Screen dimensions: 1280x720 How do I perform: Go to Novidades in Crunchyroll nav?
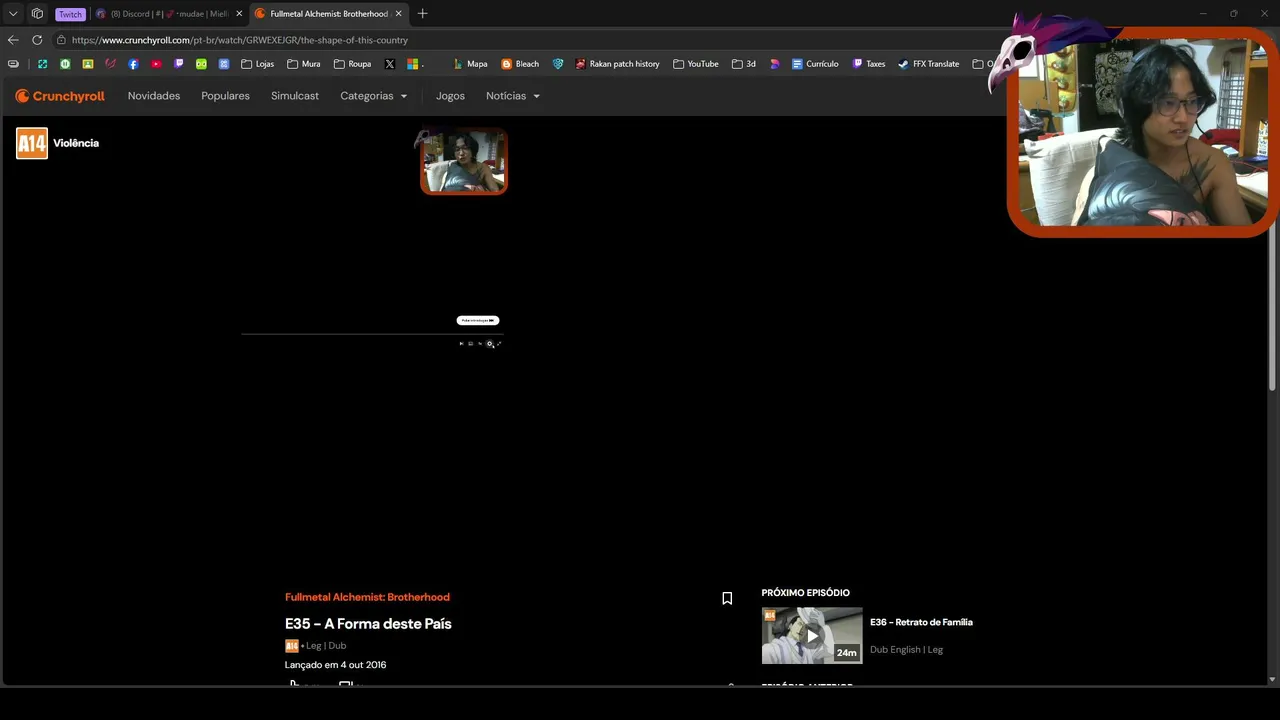point(154,96)
